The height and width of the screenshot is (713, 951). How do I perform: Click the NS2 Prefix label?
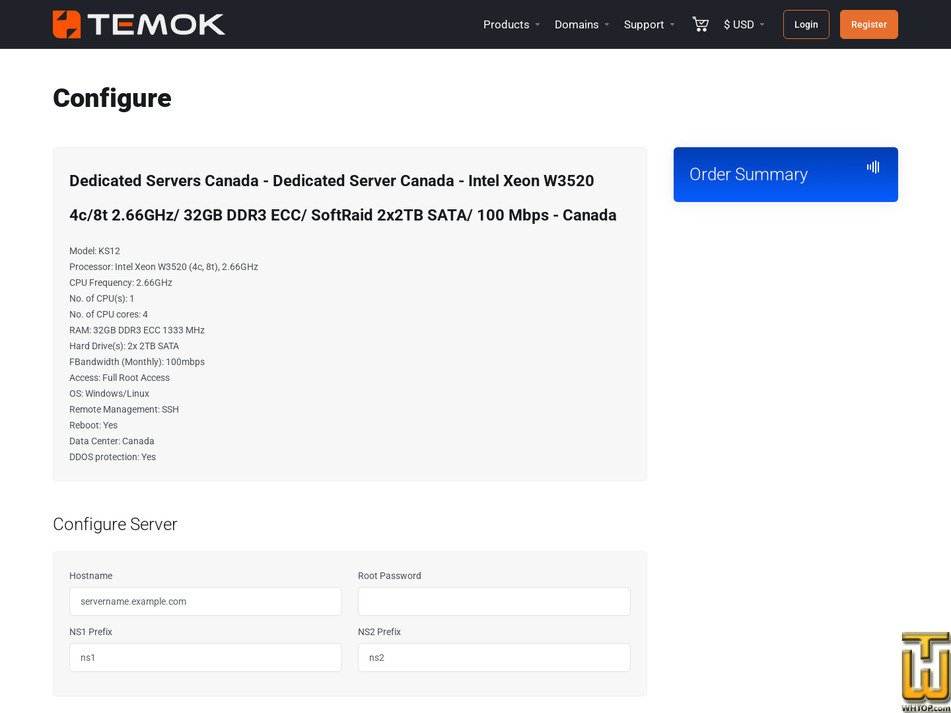pyautogui.click(x=379, y=632)
